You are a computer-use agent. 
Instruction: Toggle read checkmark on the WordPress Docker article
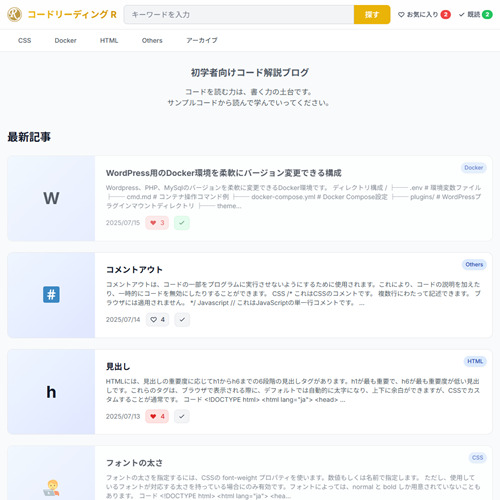tap(182, 223)
